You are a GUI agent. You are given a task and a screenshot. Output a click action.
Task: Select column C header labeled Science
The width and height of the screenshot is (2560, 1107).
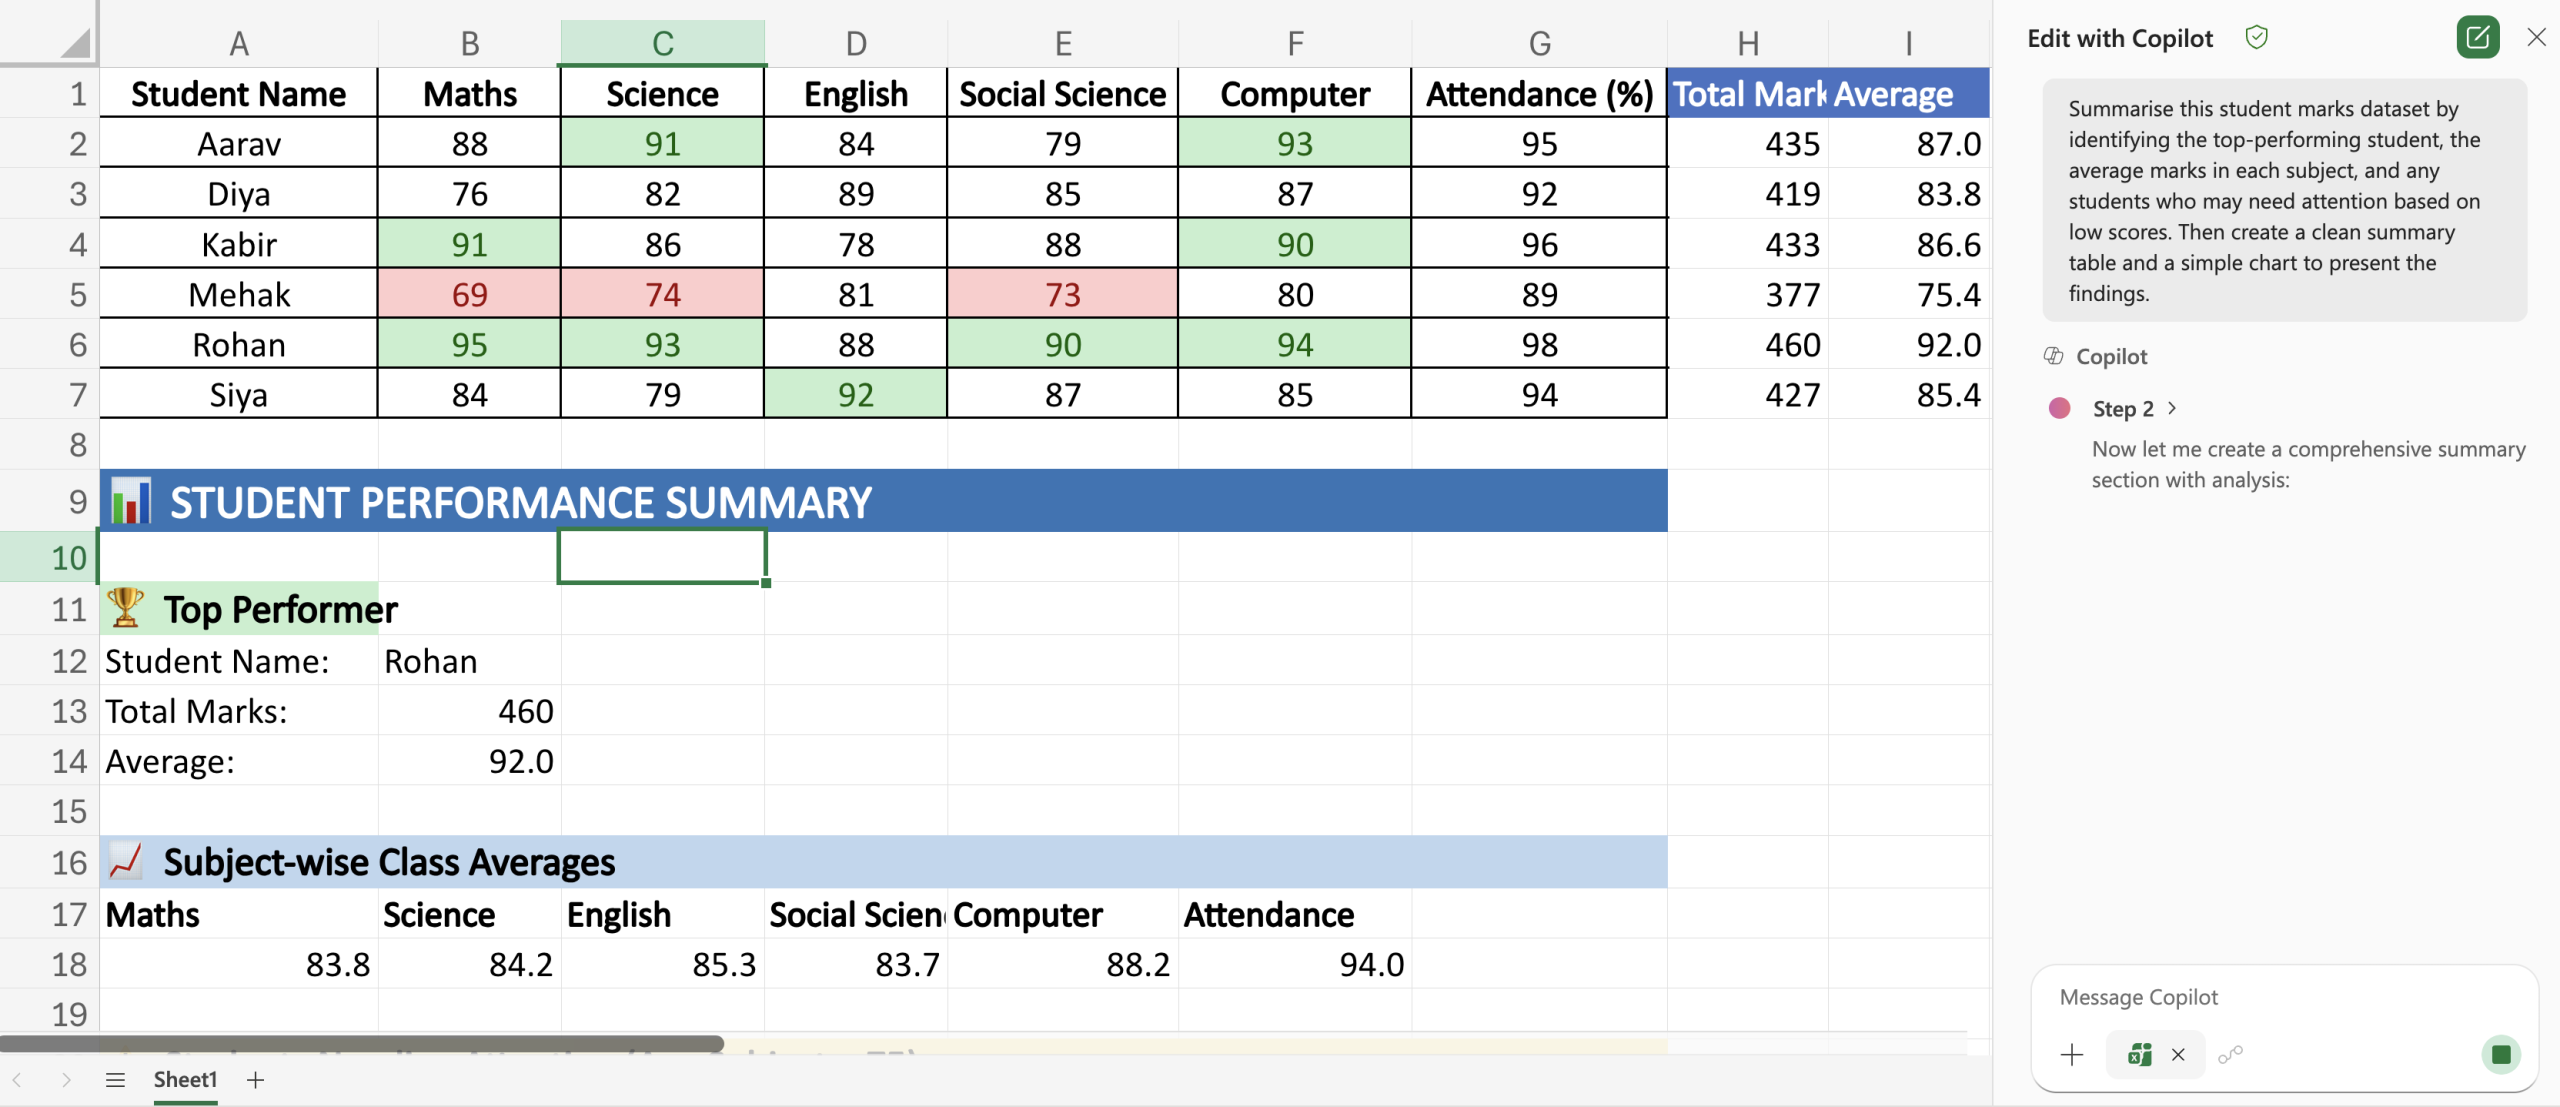tap(662, 42)
